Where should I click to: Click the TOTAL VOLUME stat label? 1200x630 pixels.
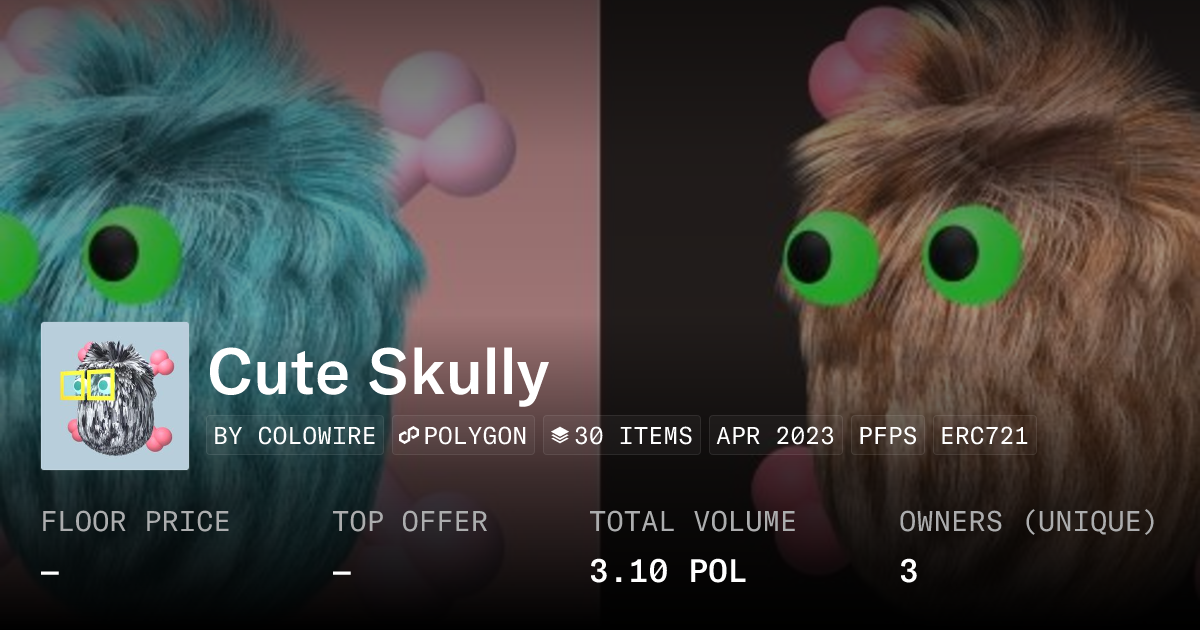pos(692,522)
